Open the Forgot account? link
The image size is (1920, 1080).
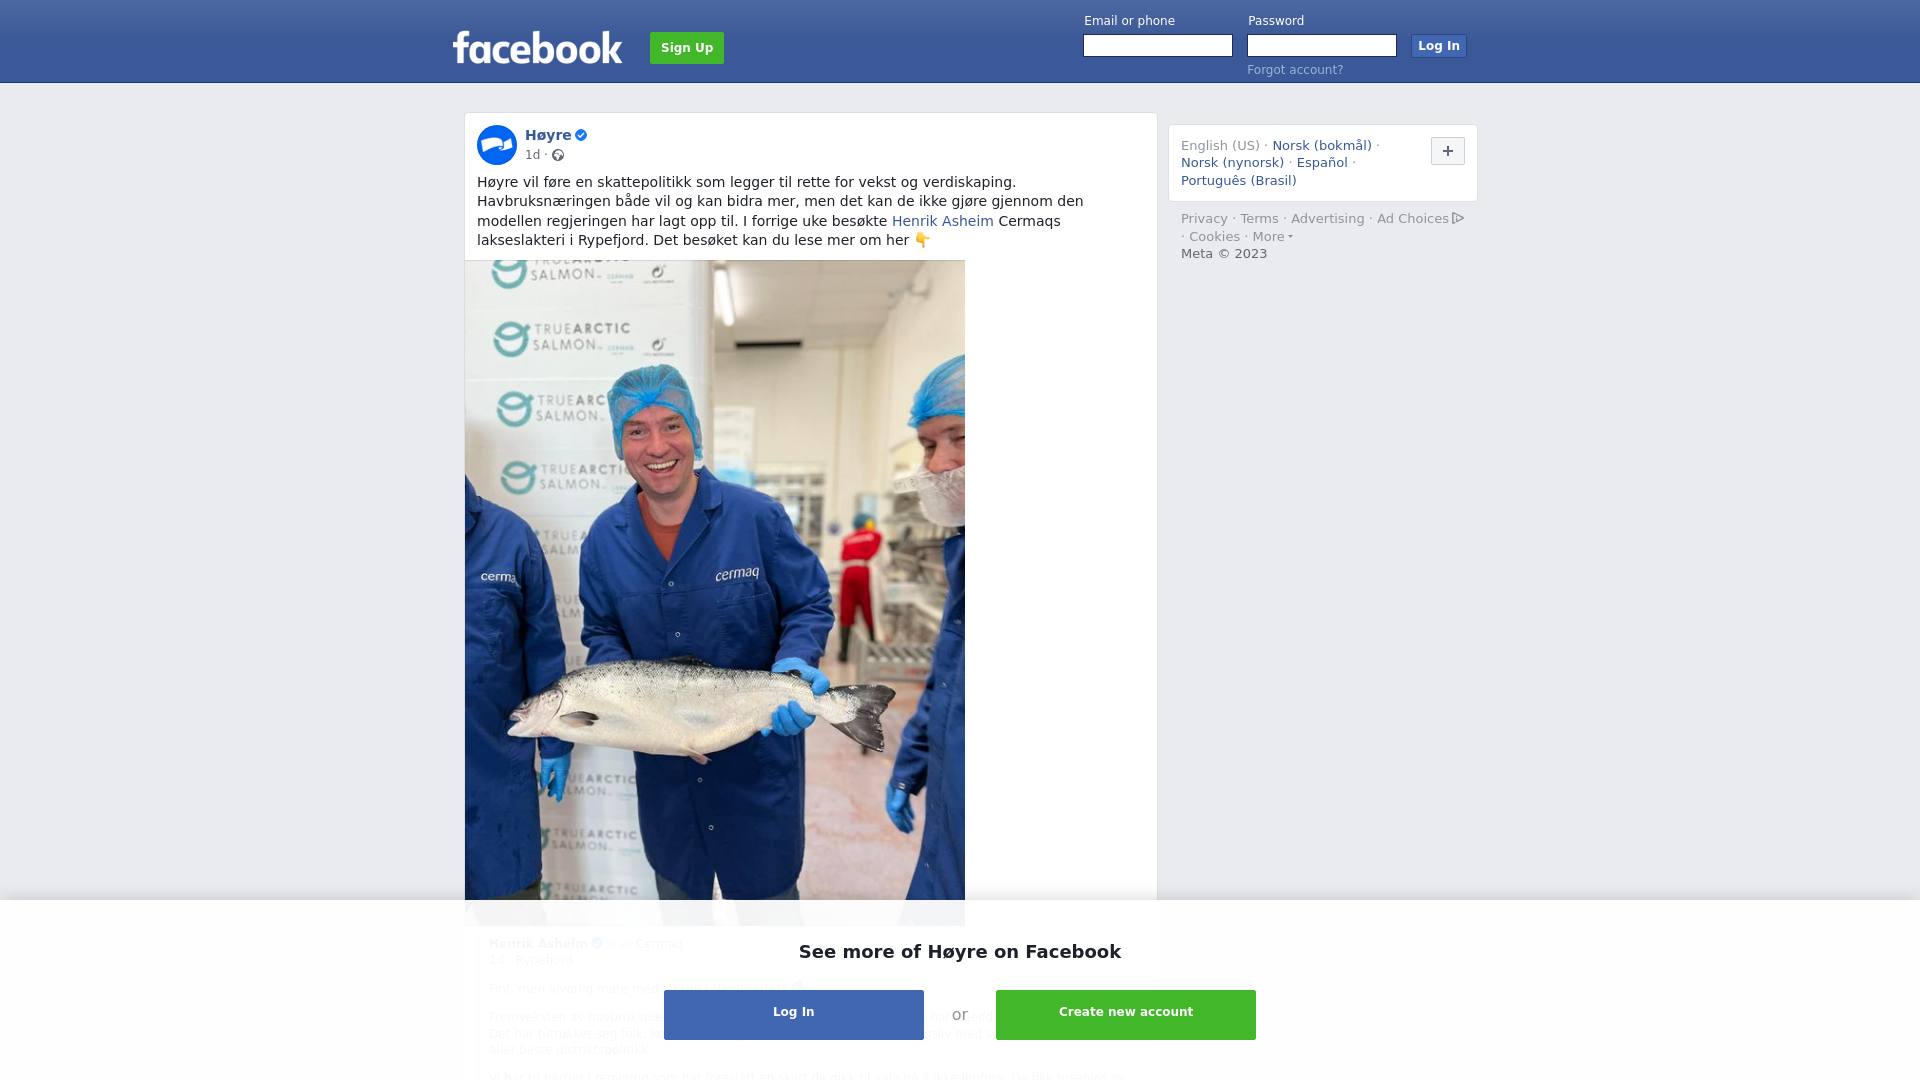click(1295, 70)
